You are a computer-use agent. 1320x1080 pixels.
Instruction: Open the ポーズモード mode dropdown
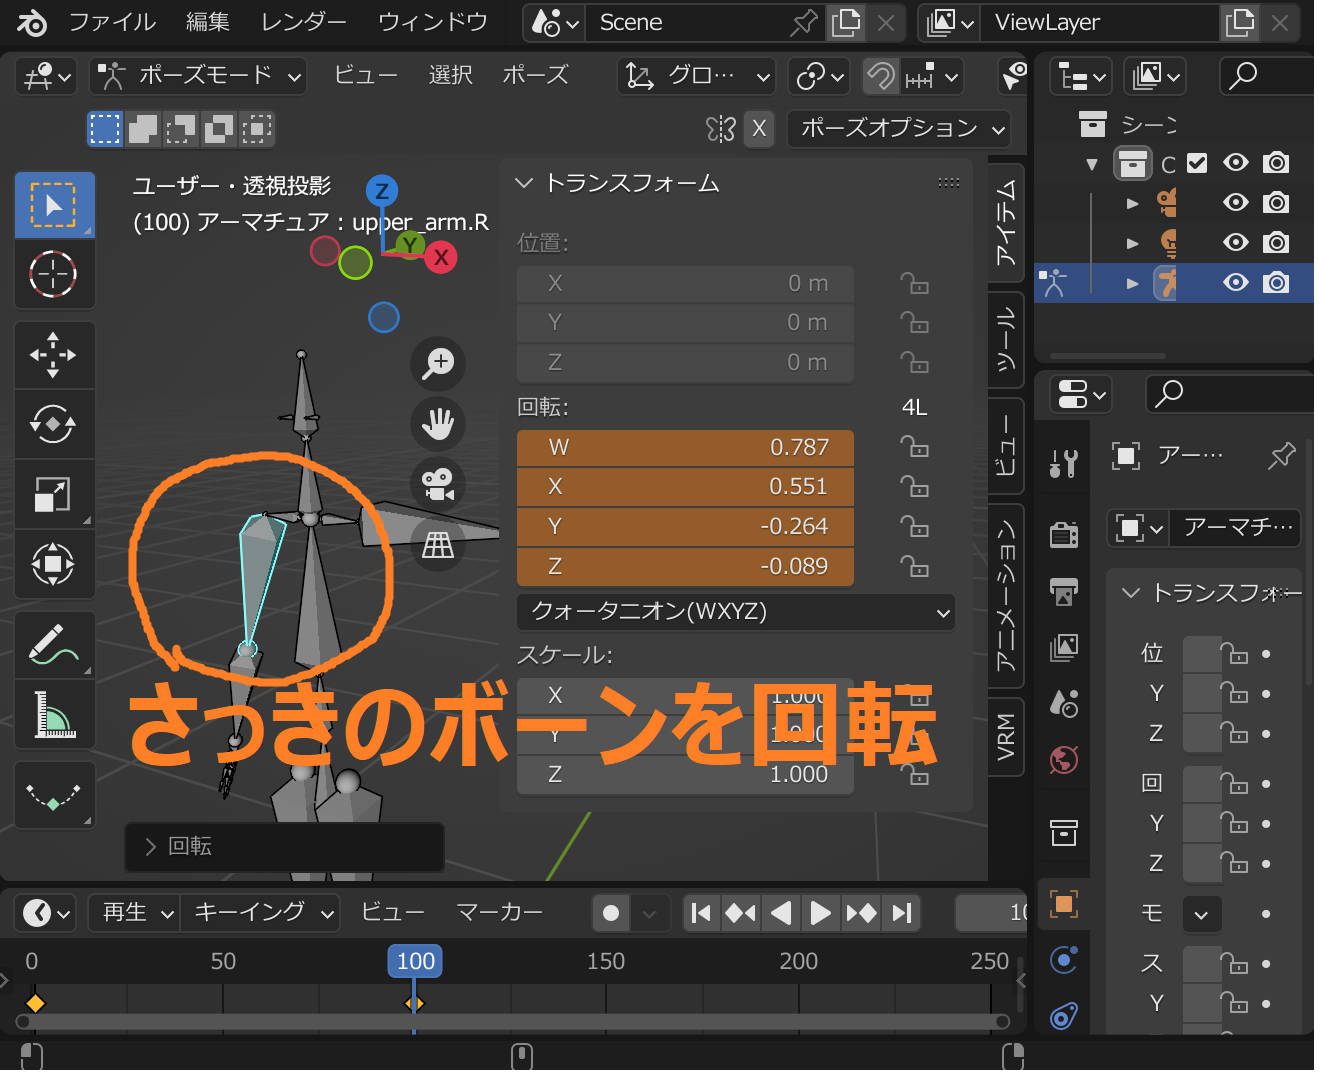click(198, 75)
